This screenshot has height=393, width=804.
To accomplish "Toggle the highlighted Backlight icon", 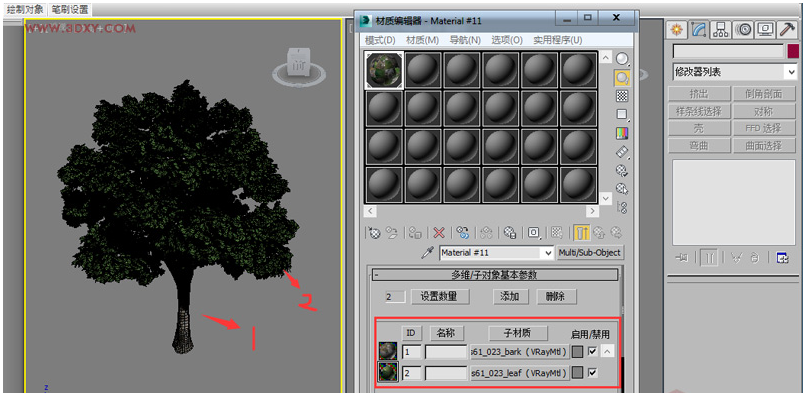I will pyautogui.click(x=622, y=78).
